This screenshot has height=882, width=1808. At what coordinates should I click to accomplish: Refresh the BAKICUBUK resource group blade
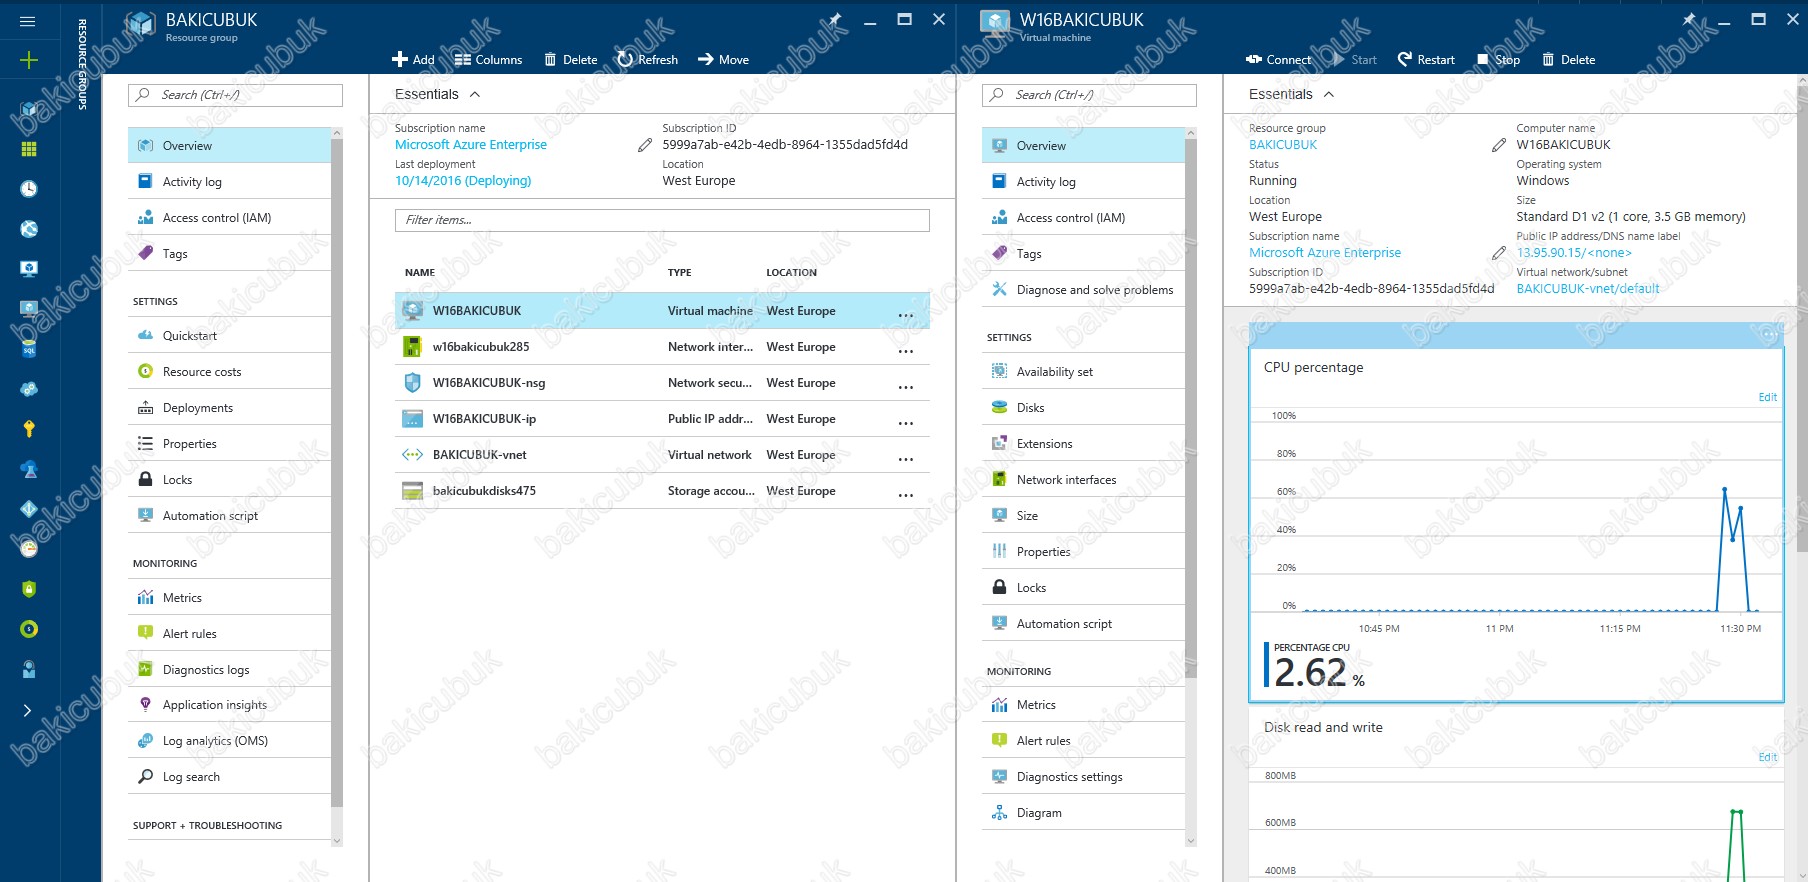click(647, 60)
